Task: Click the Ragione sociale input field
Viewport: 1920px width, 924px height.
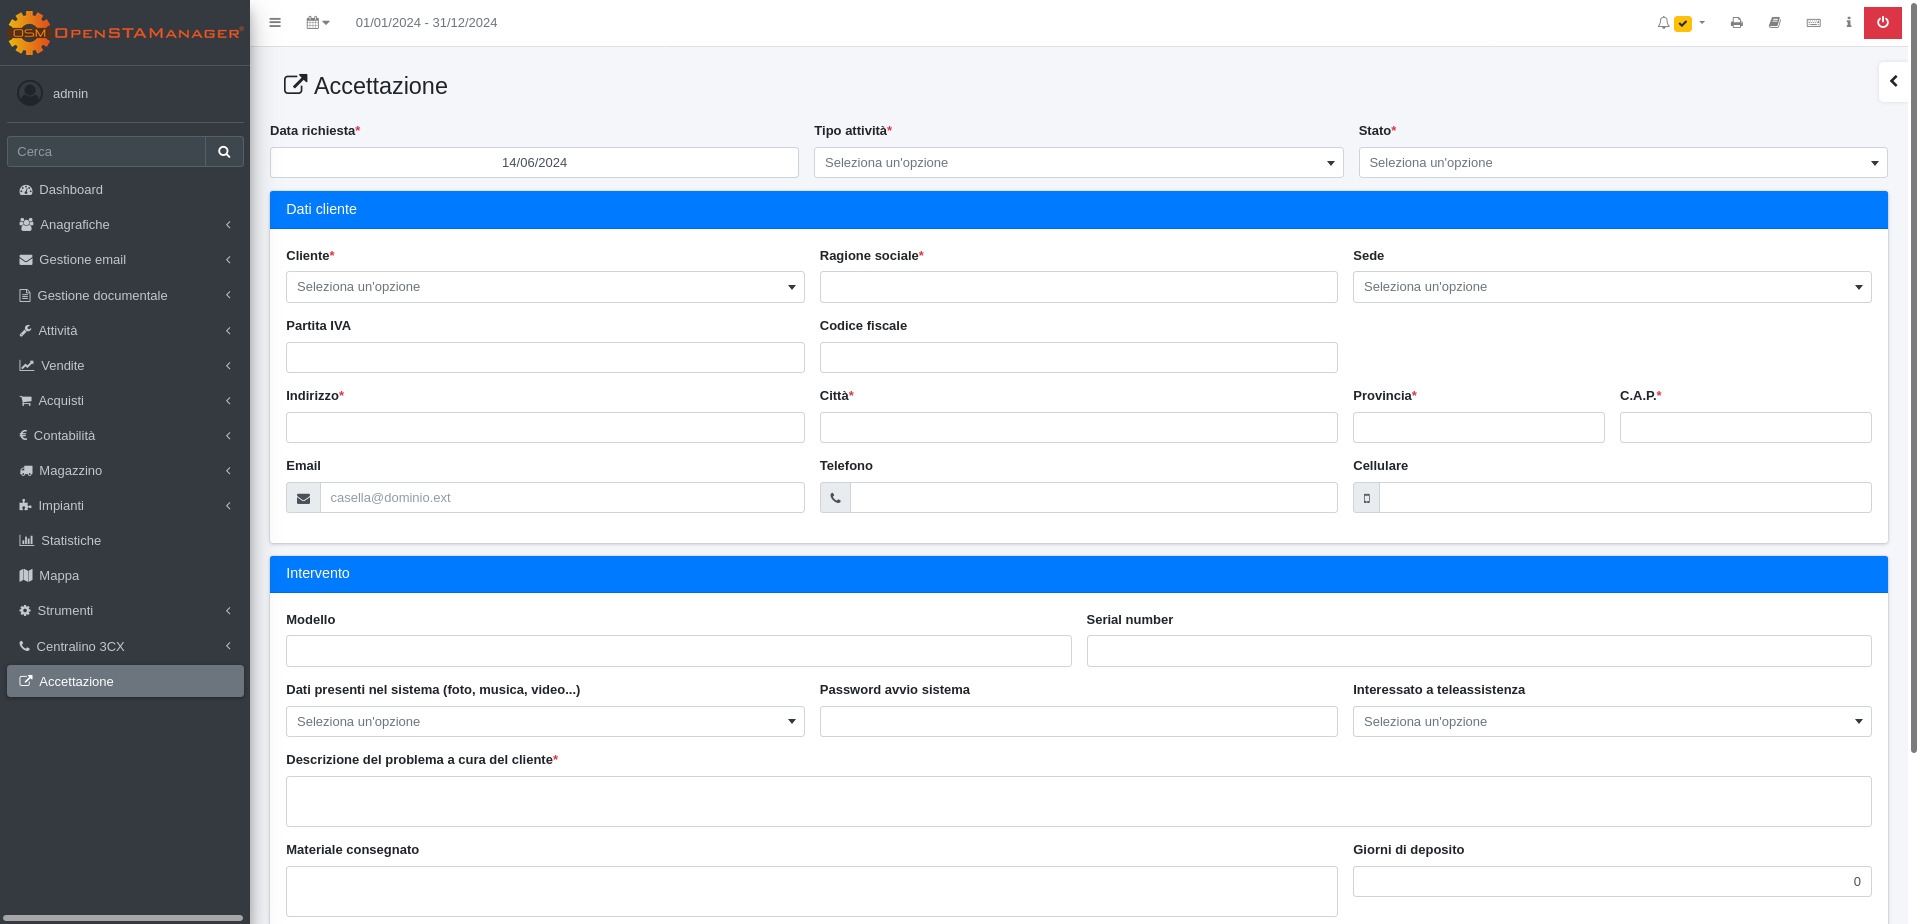Action: [x=1078, y=287]
